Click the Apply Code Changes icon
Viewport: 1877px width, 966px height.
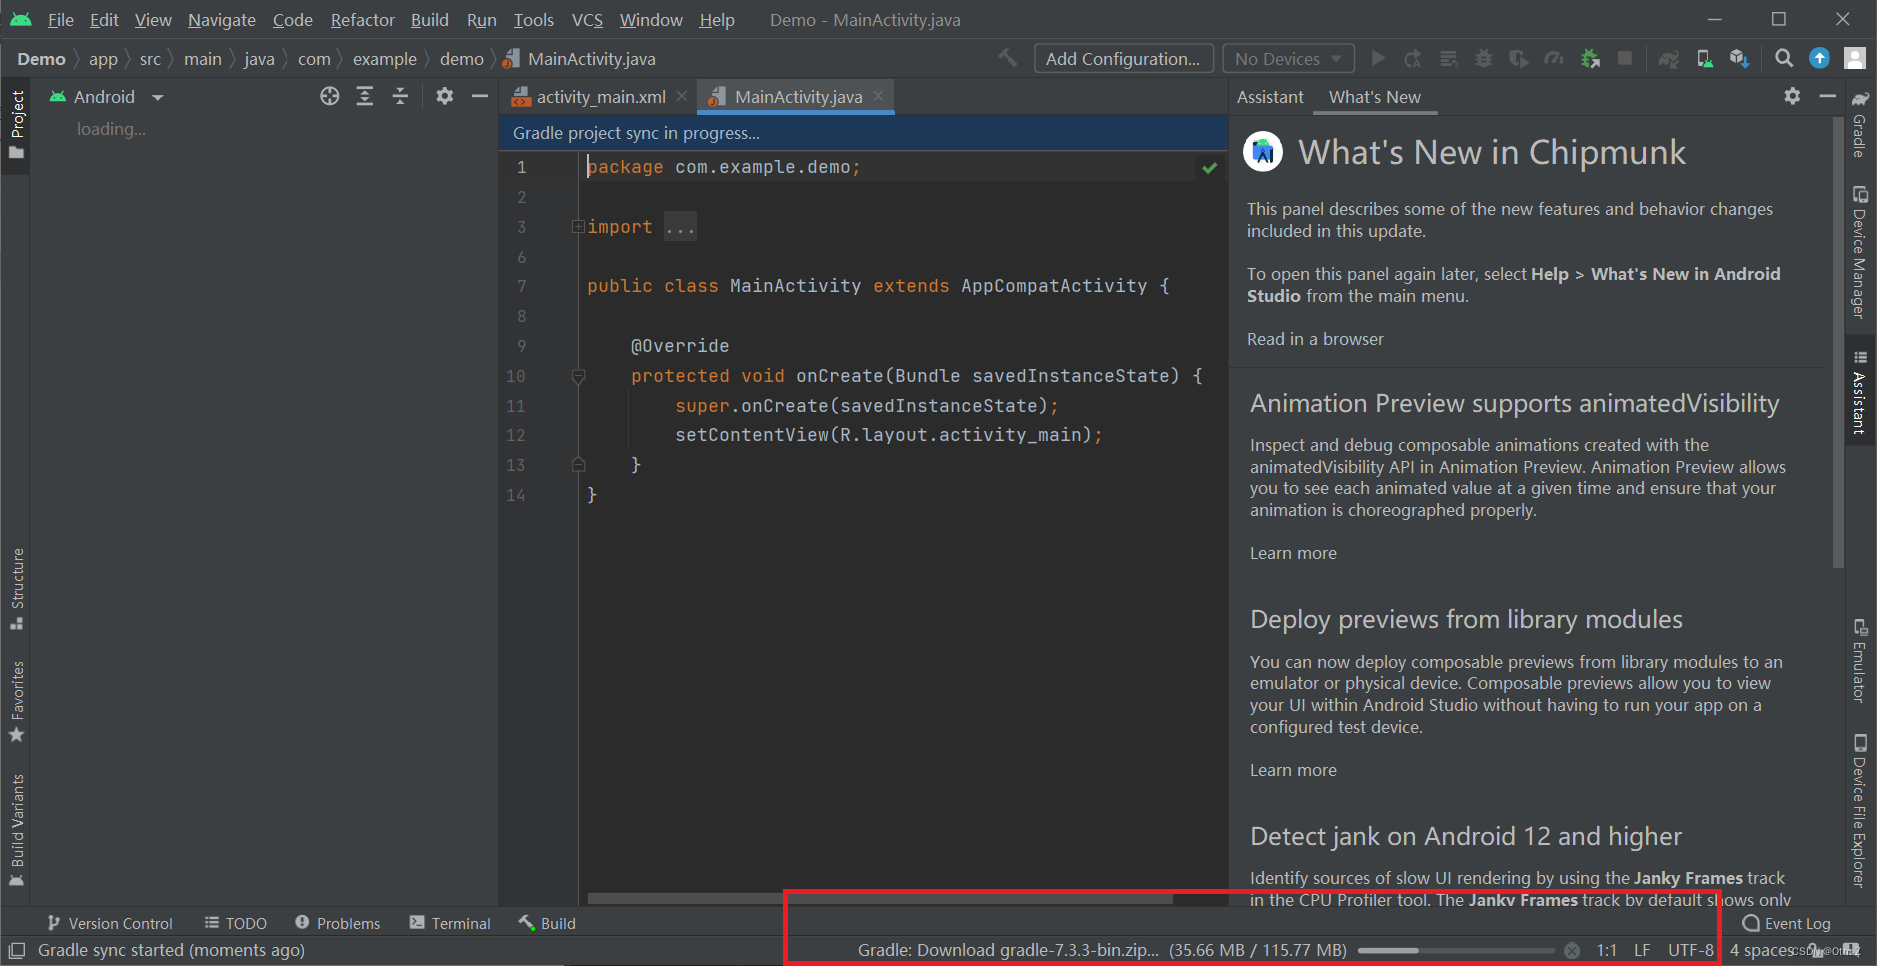click(x=1449, y=59)
